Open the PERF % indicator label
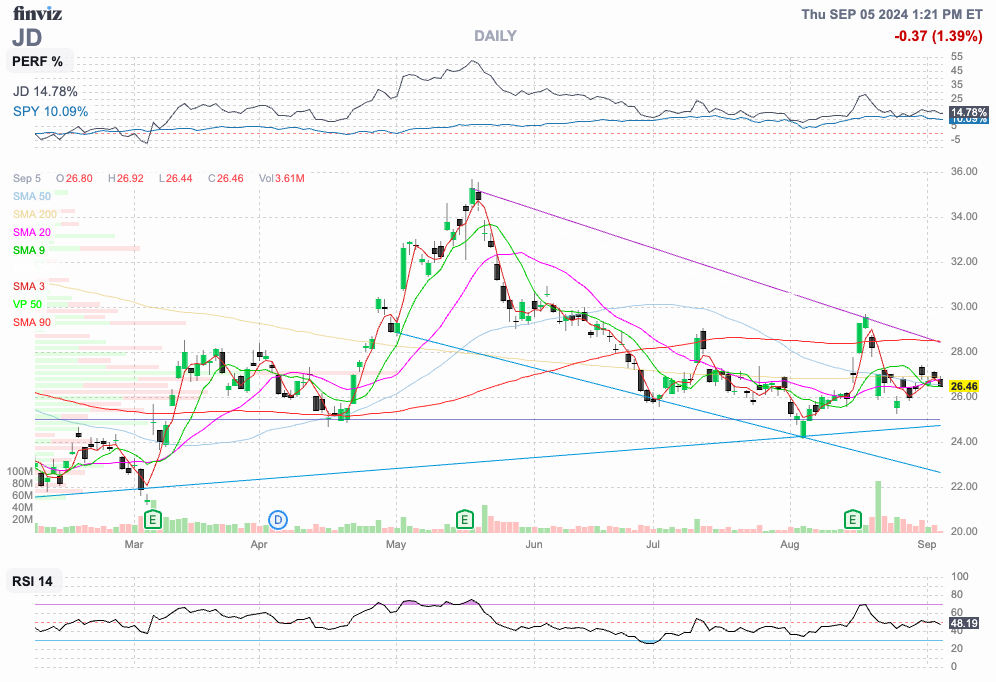Viewport: 996px width, 682px height. pyautogui.click(x=38, y=62)
